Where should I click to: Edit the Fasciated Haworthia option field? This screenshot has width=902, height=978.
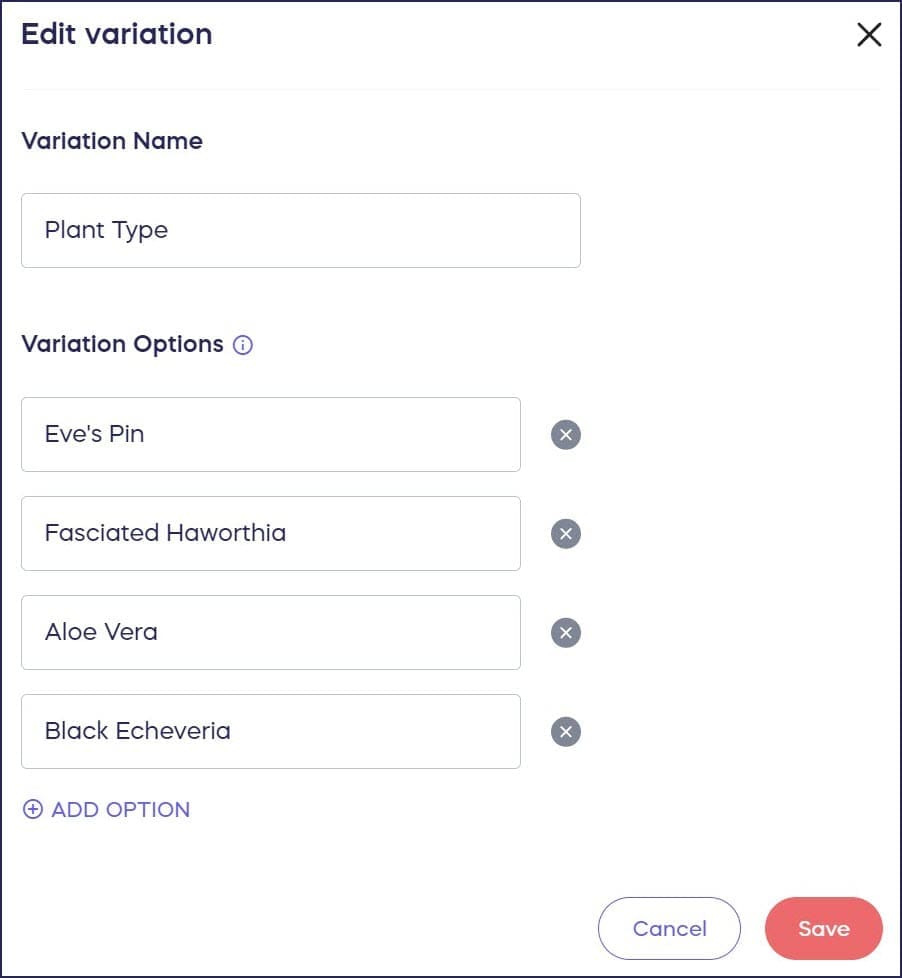(x=270, y=534)
